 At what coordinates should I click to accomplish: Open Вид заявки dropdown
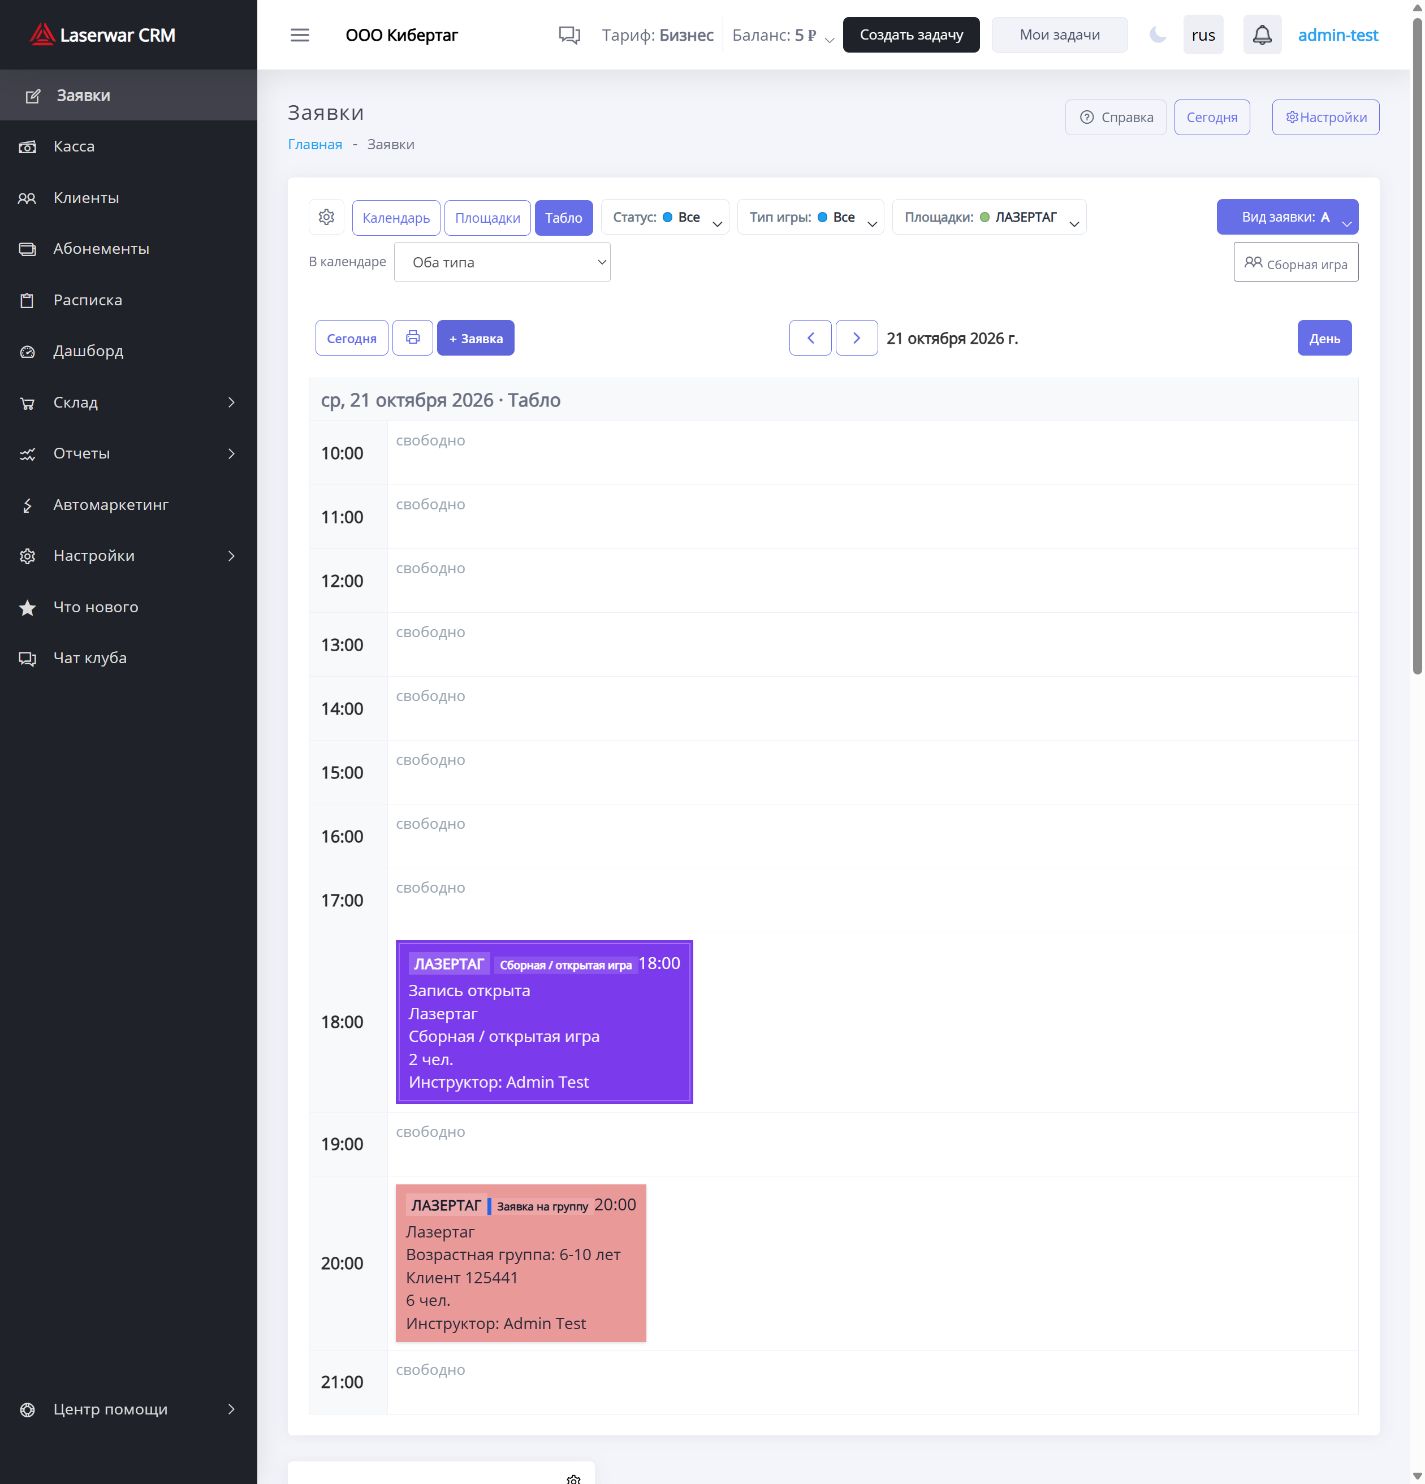click(1287, 217)
